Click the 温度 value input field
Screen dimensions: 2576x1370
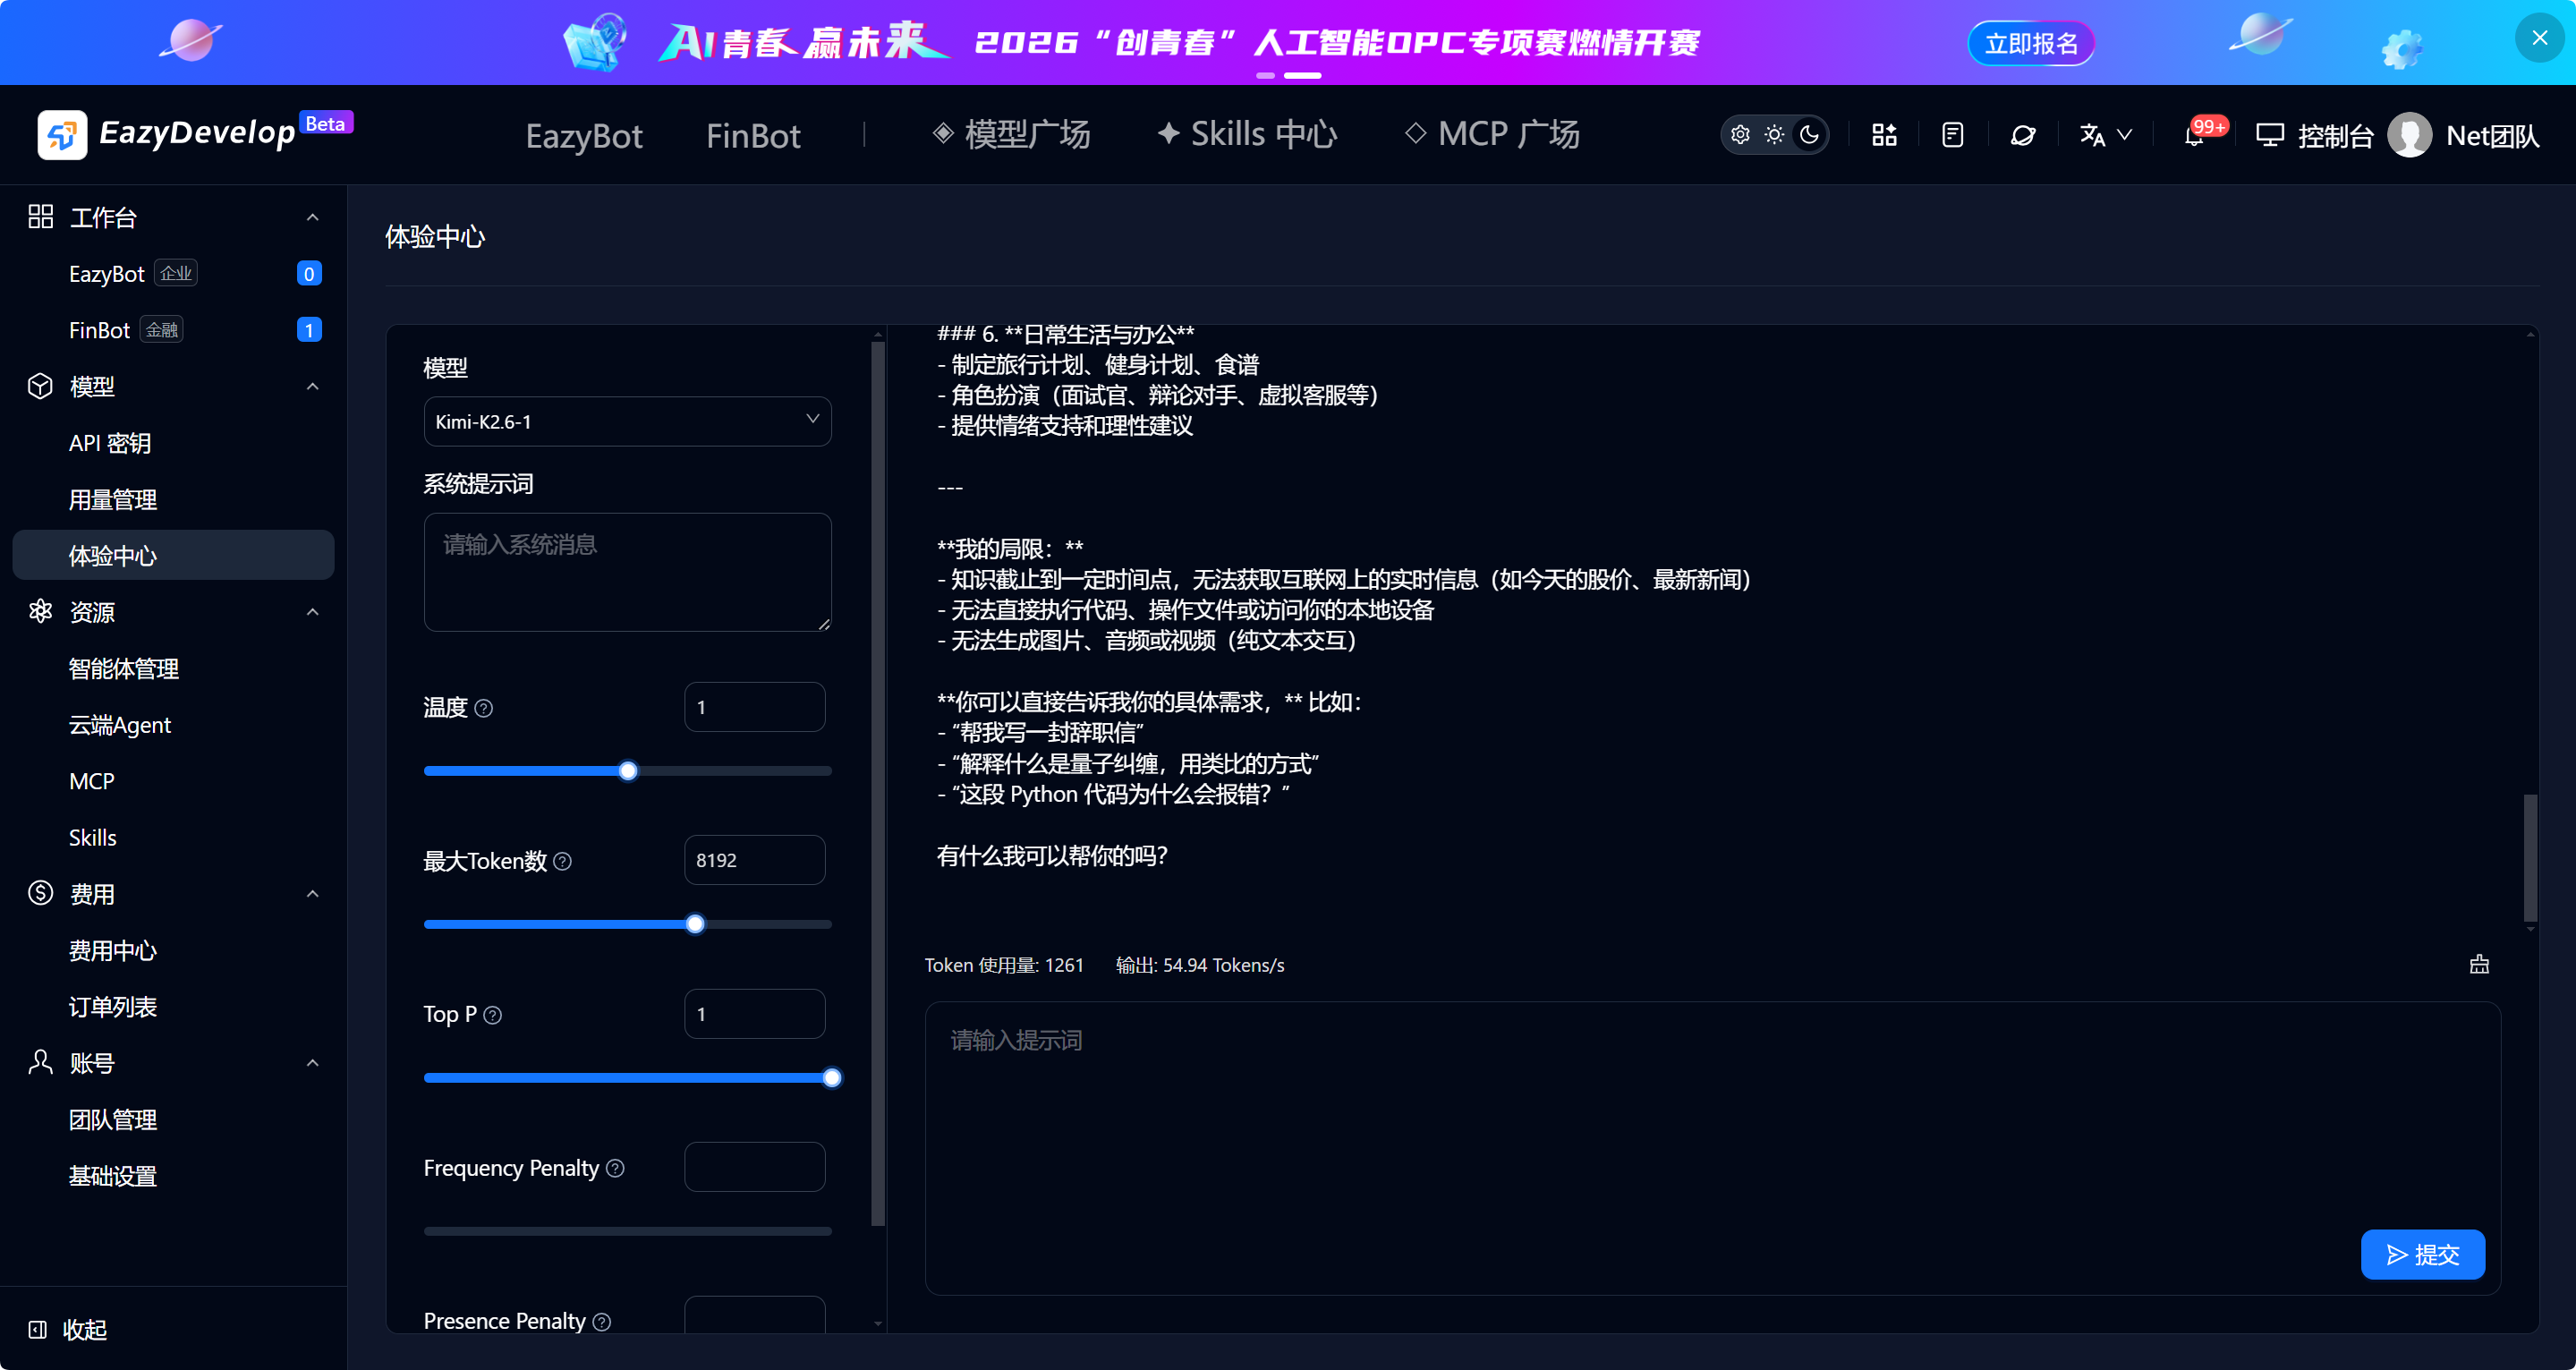pos(754,707)
